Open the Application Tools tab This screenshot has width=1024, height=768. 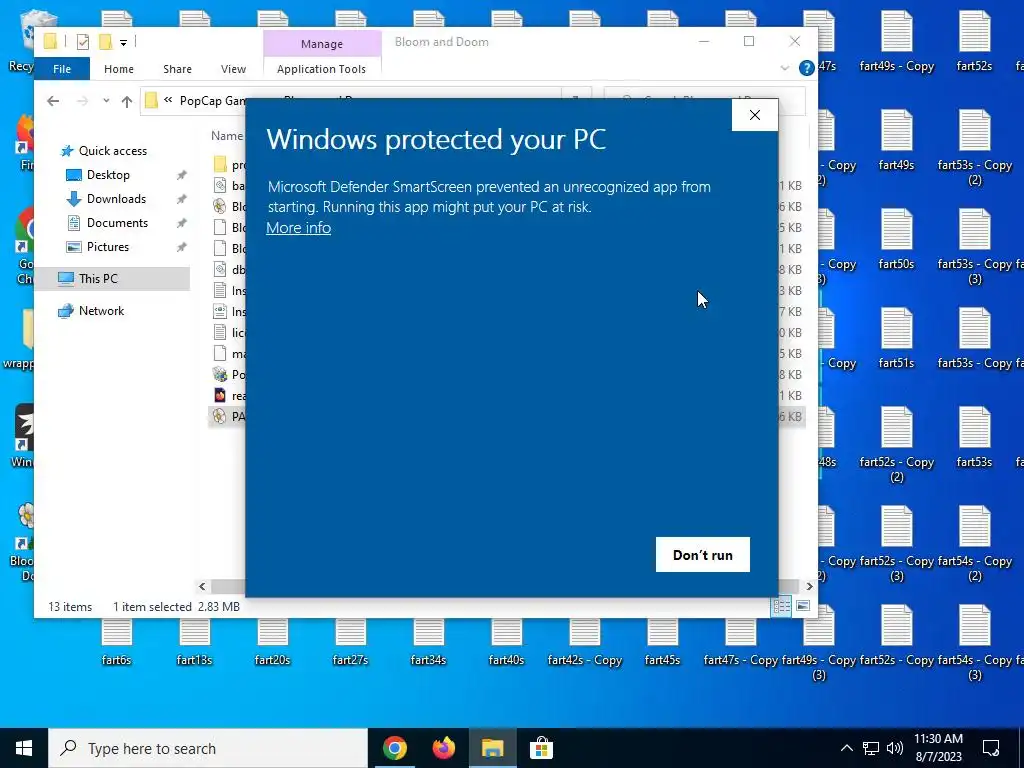[321, 69]
